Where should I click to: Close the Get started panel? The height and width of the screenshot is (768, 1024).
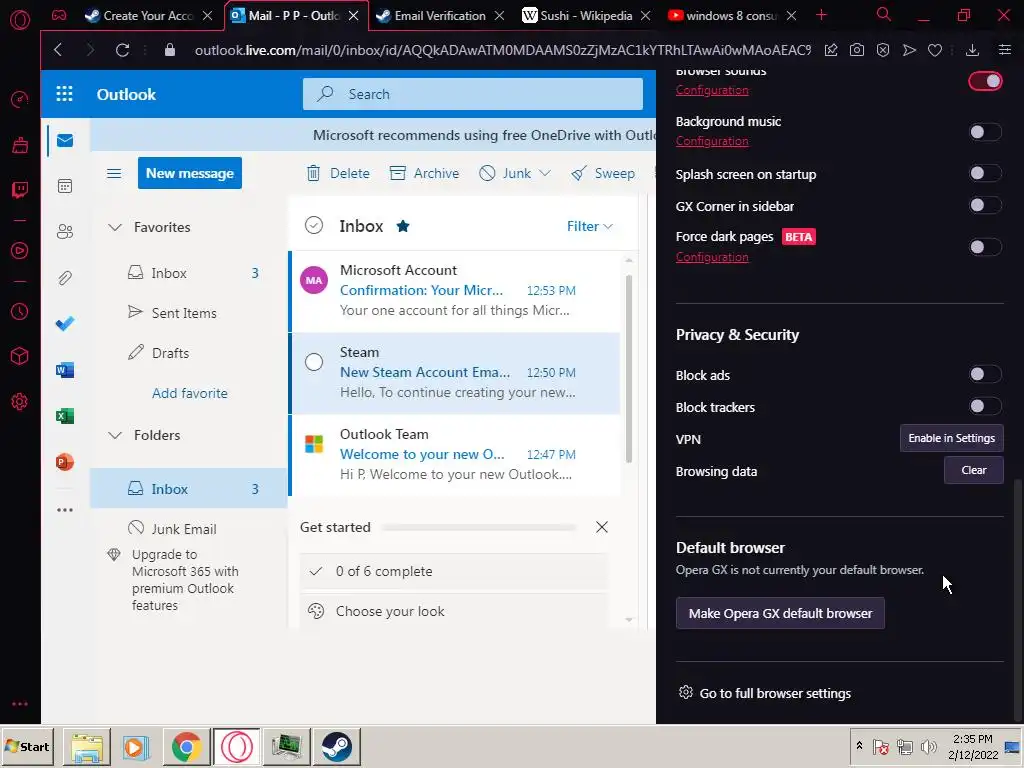point(602,527)
